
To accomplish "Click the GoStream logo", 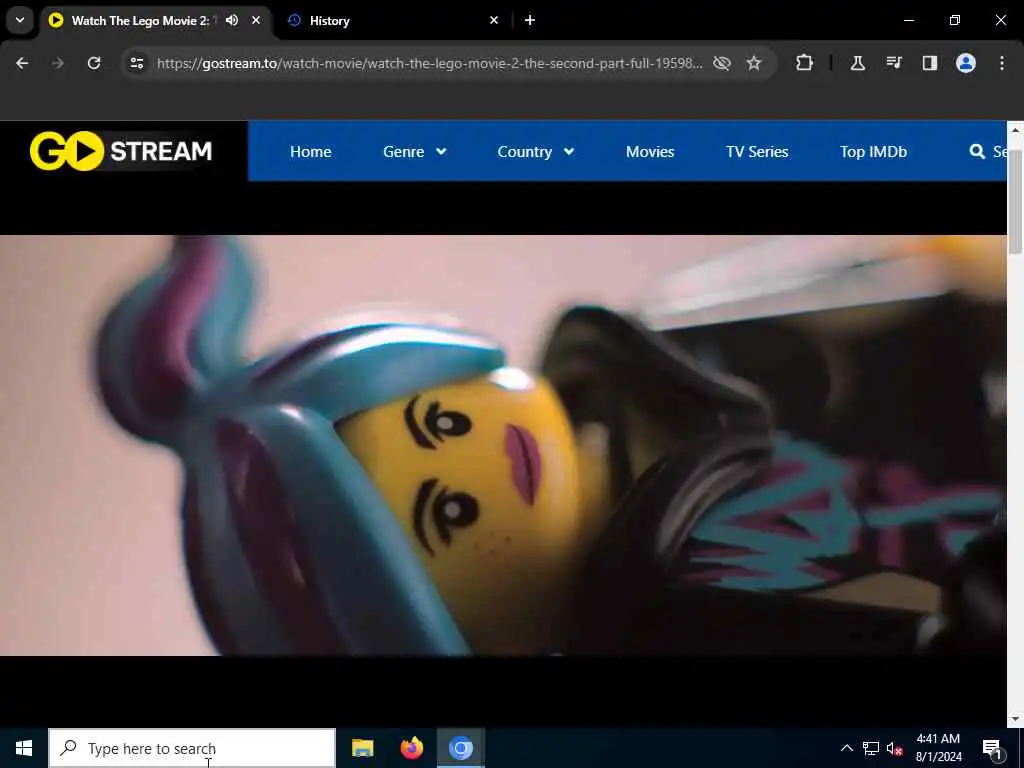I will coord(121,151).
